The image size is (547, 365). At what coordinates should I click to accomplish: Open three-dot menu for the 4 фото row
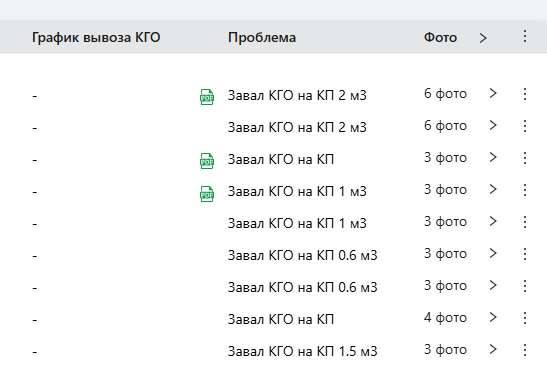click(x=525, y=318)
